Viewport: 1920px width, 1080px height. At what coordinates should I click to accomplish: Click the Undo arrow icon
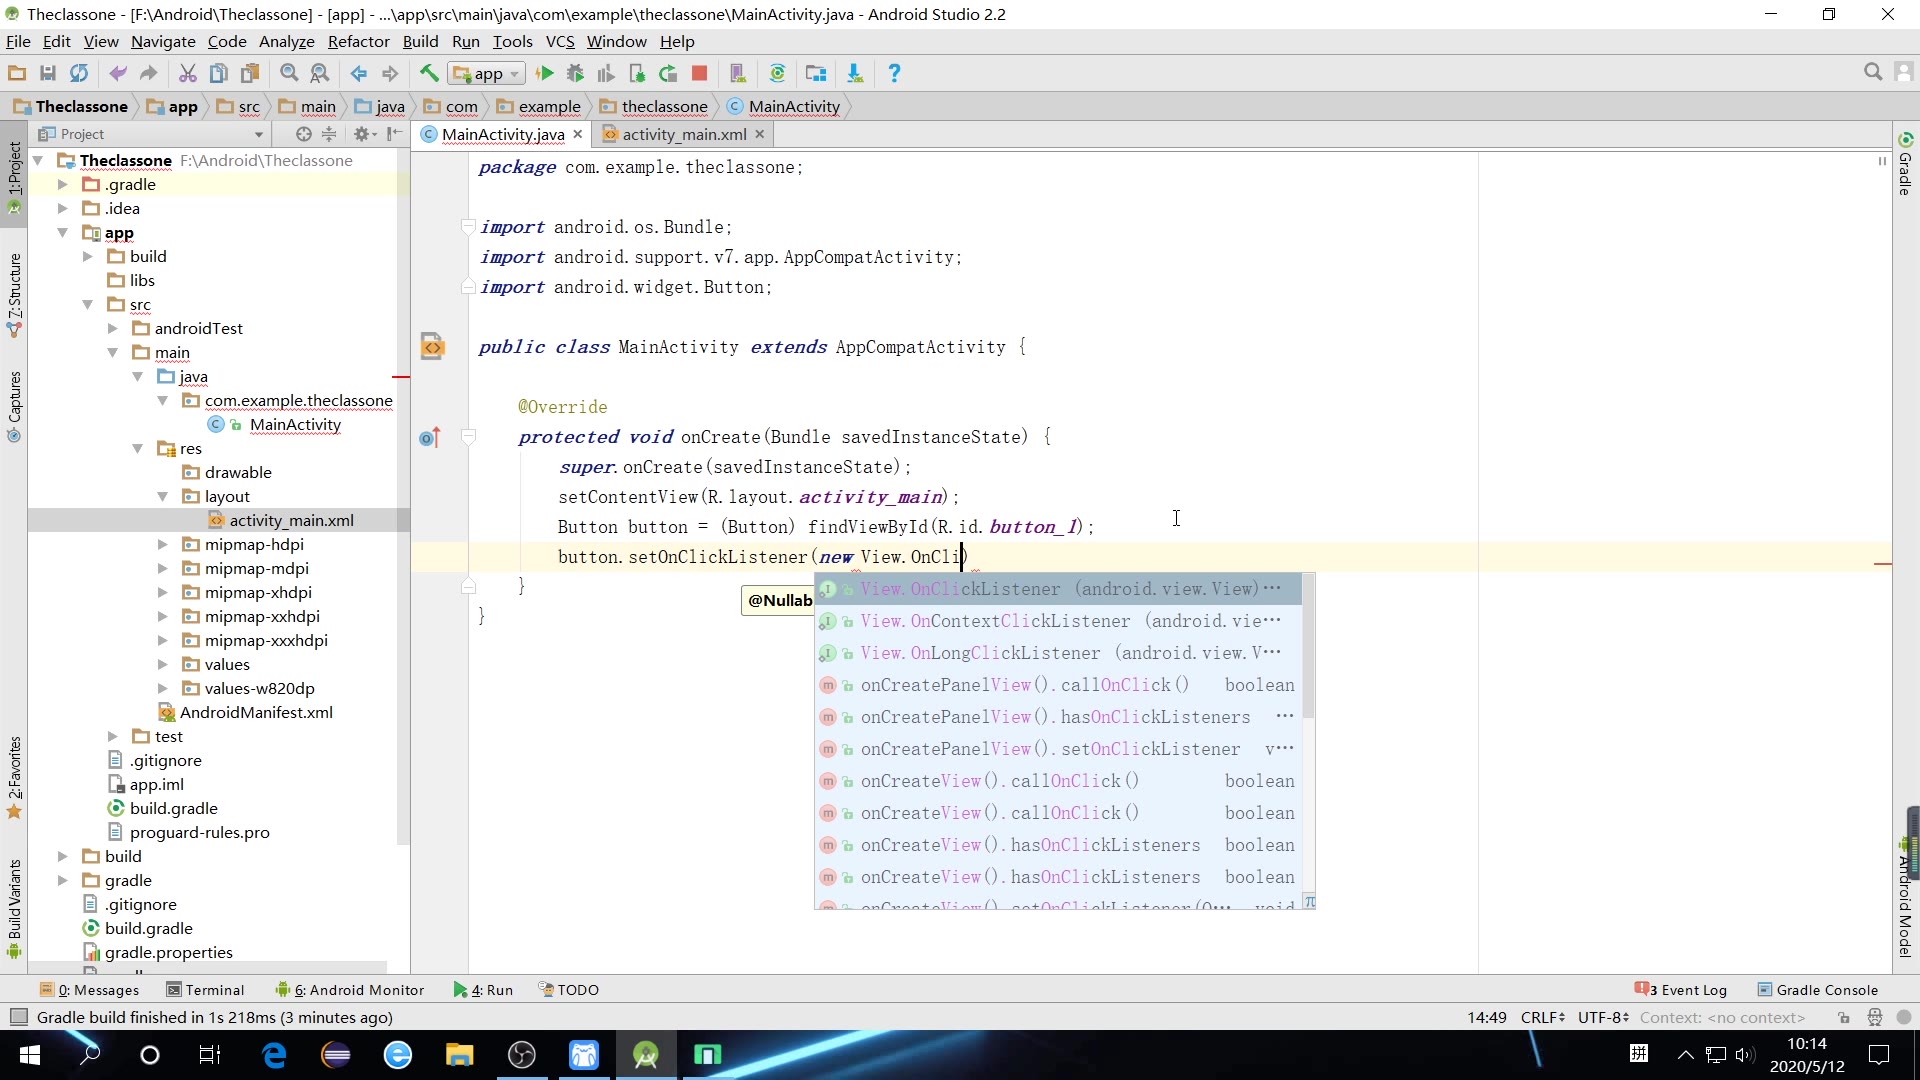pyautogui.click(x=118, y=73)
